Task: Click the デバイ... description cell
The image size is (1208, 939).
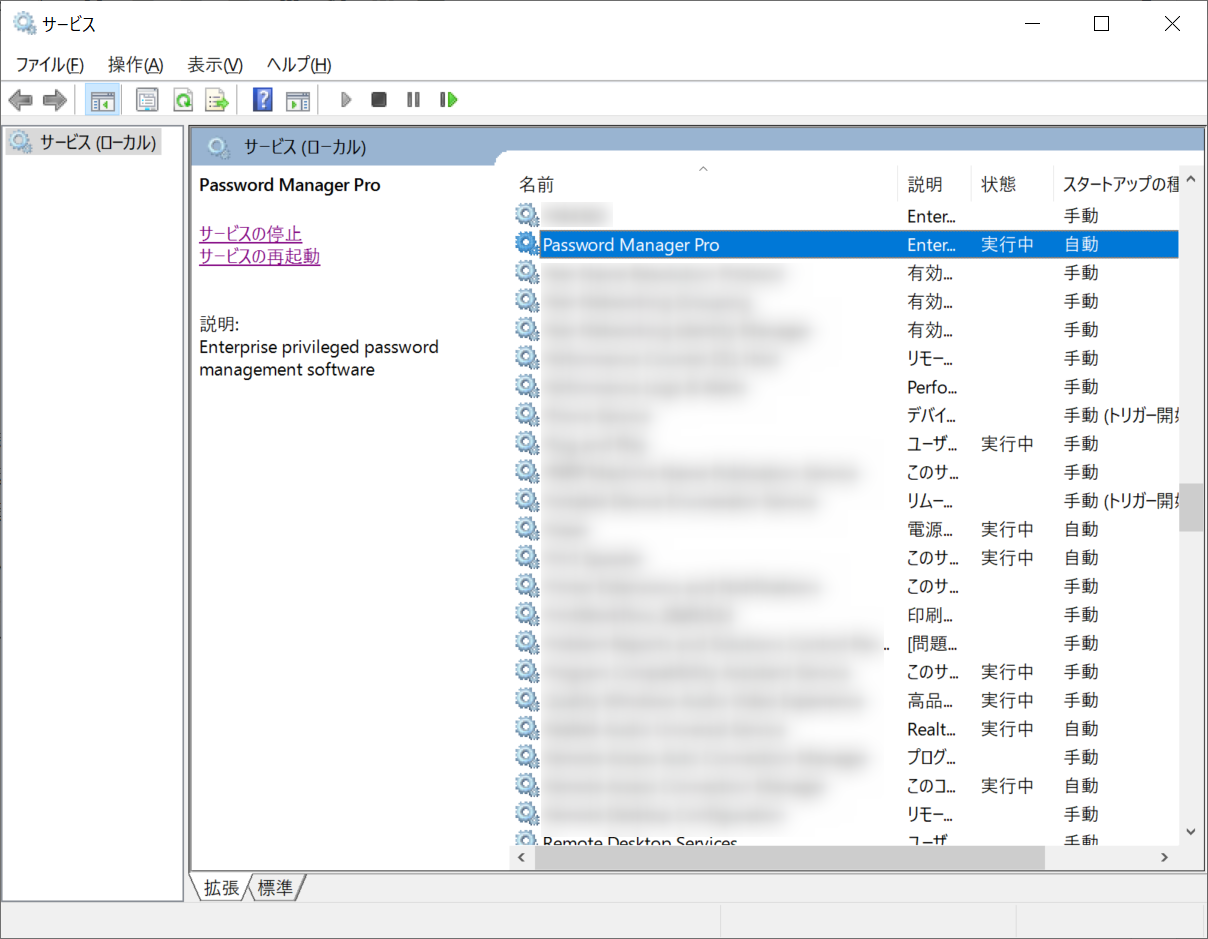Action: point(931,415)
